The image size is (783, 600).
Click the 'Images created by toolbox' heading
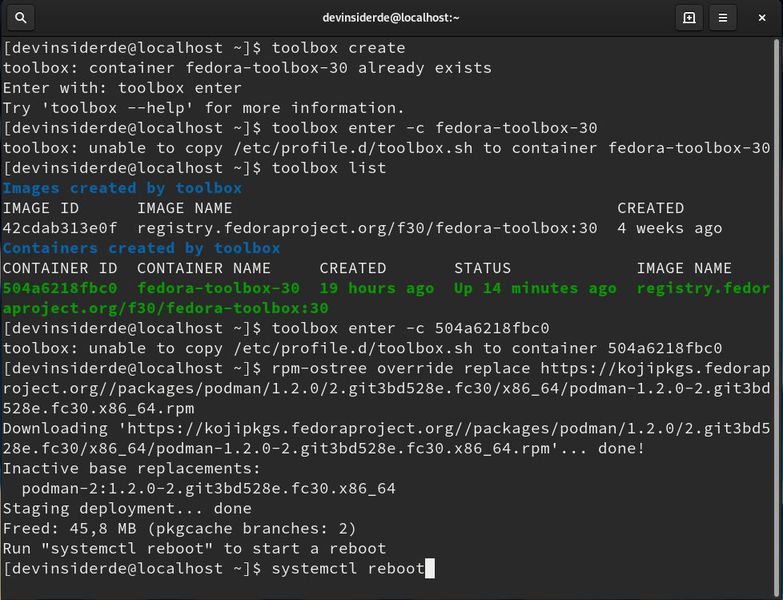coord(122,188)
